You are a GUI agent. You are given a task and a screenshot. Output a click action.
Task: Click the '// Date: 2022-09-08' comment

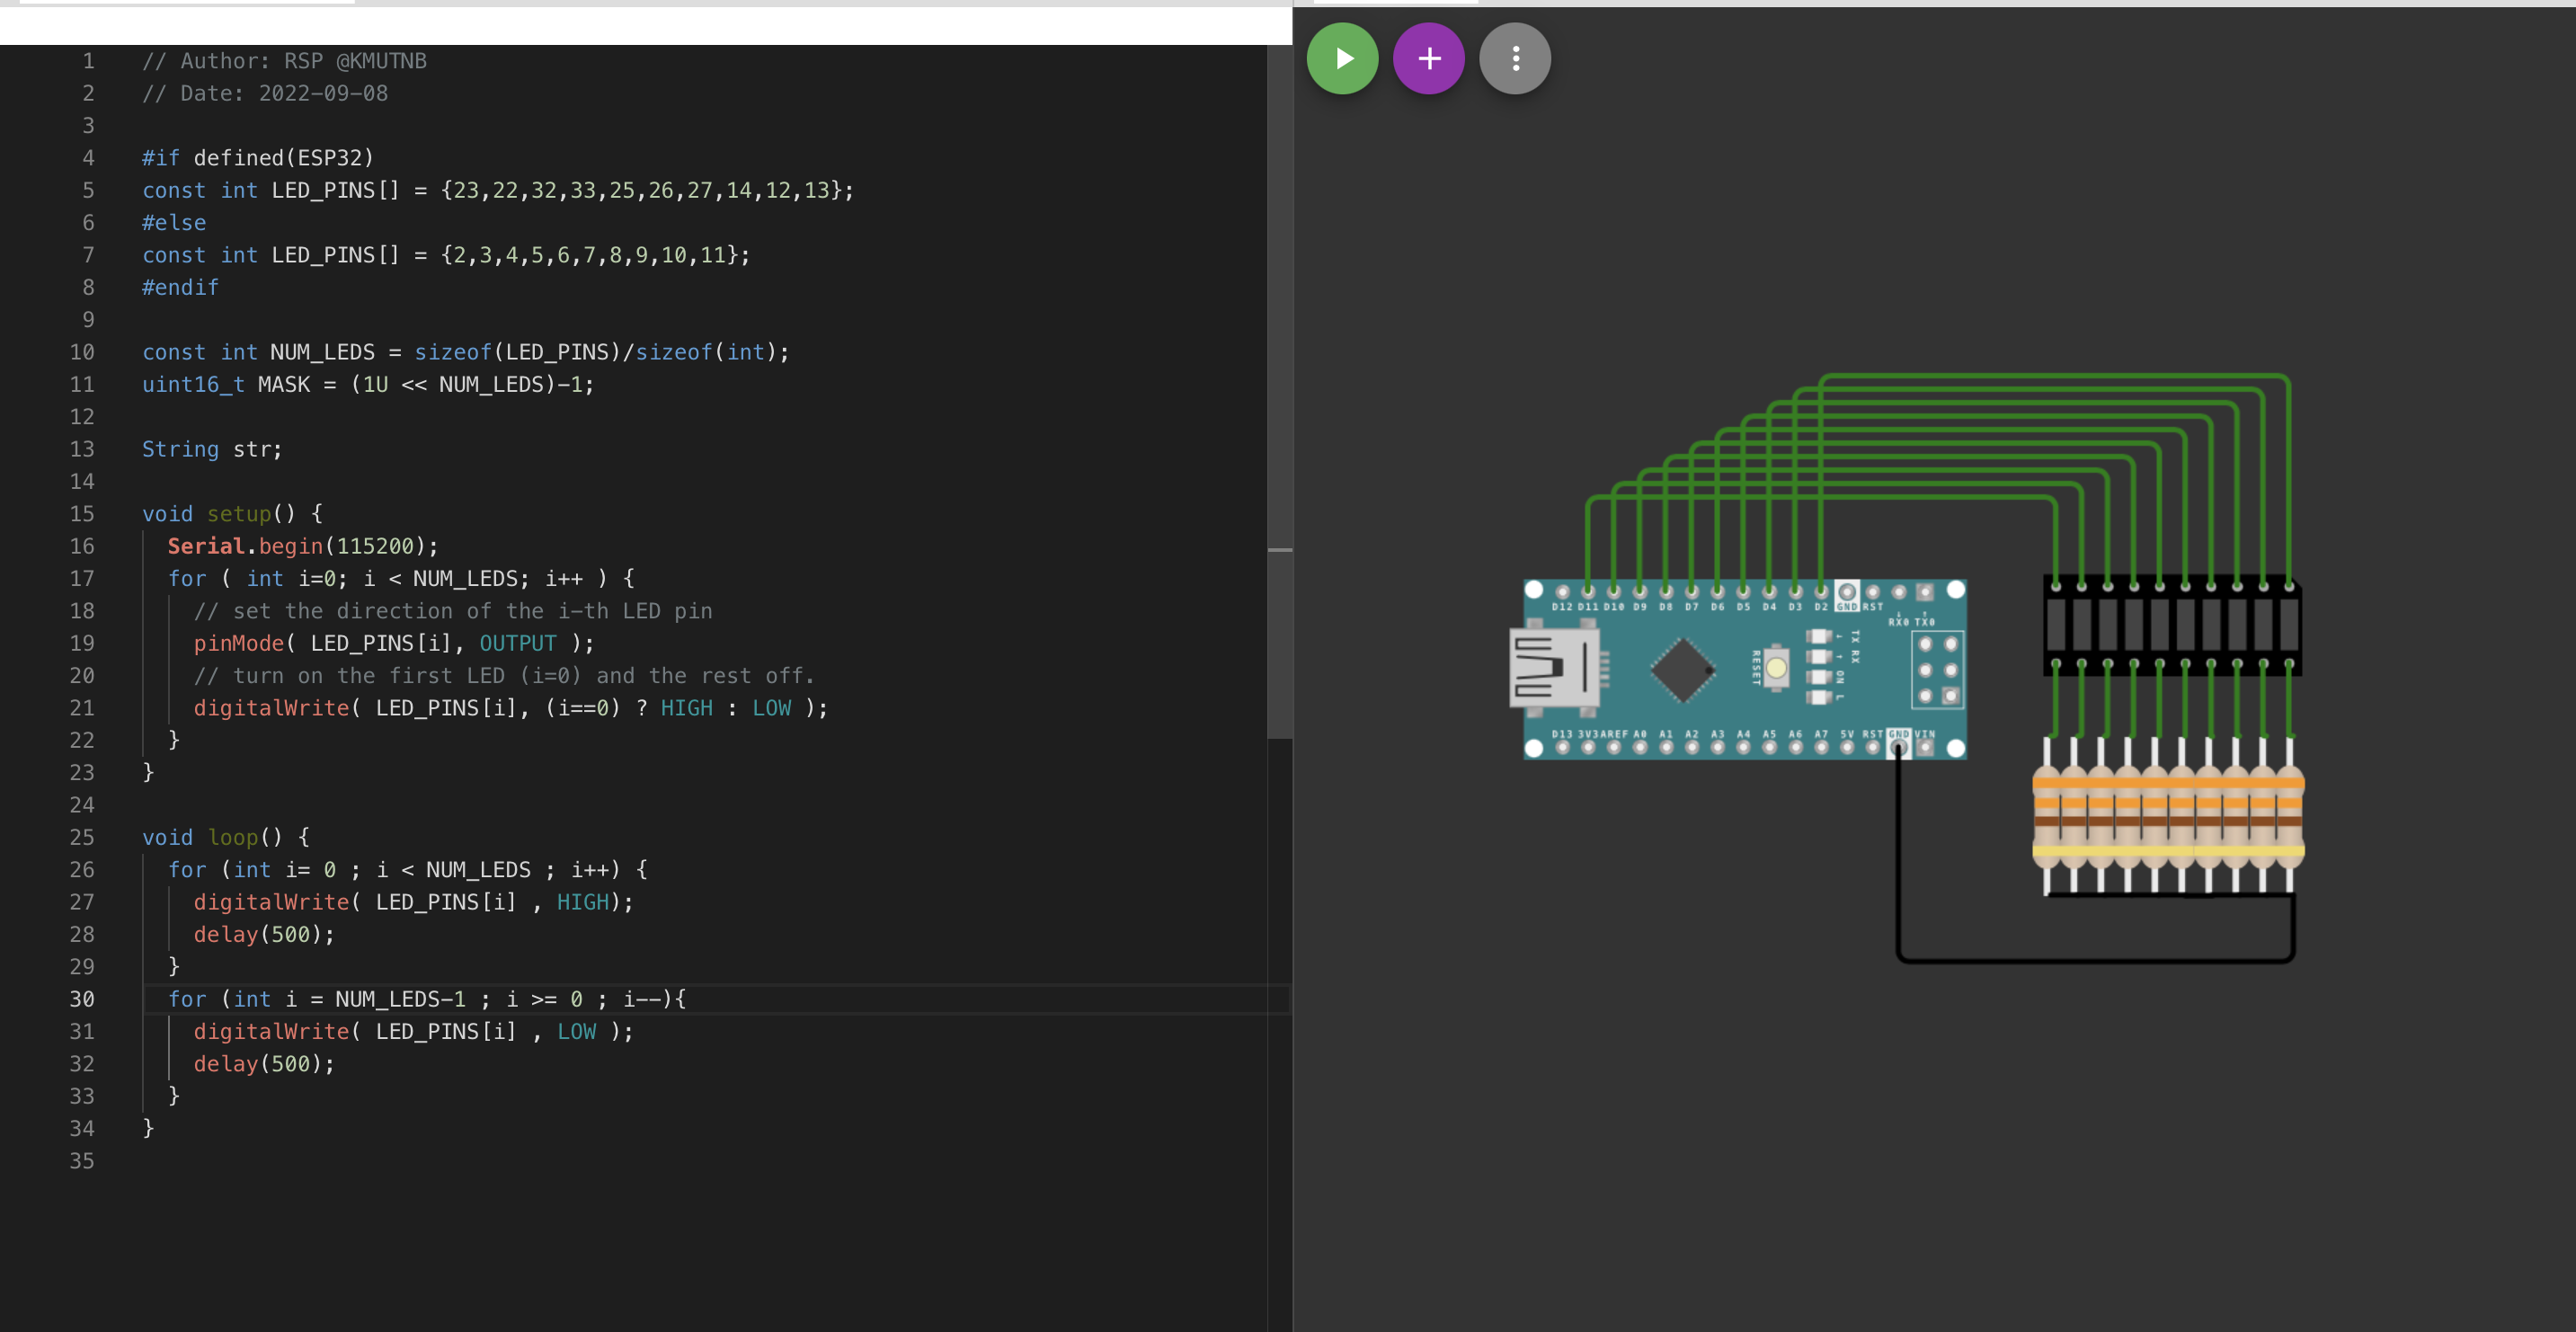(265, 93)
